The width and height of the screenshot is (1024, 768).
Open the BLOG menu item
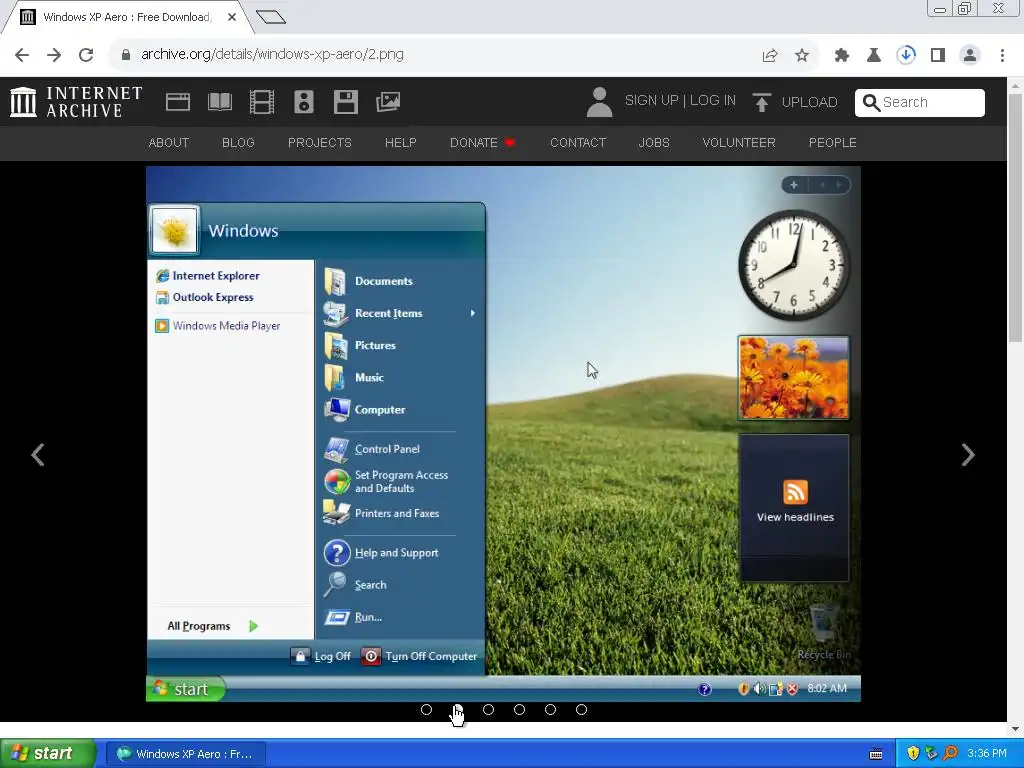tap(238, 142)
